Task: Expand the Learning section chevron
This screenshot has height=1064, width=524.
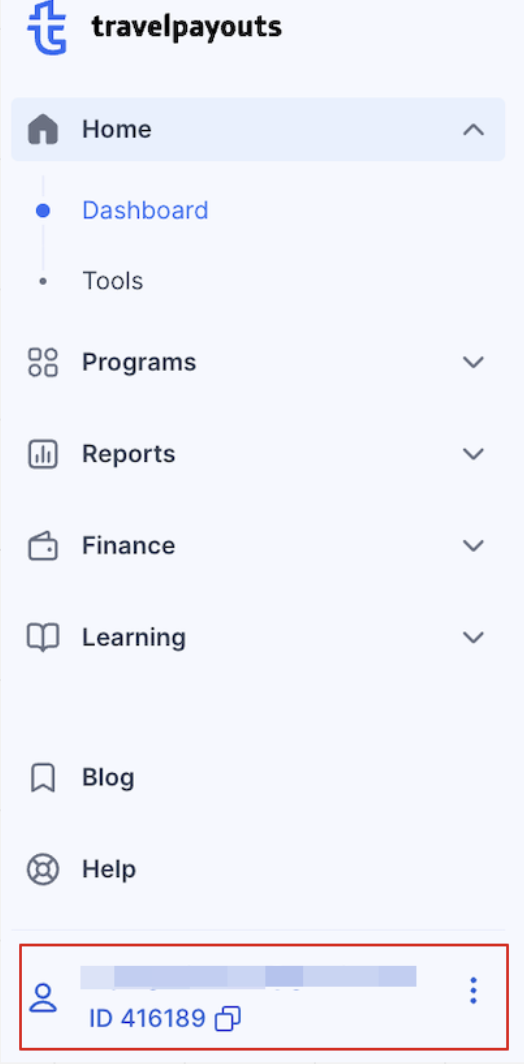Action: pos(473,638)
